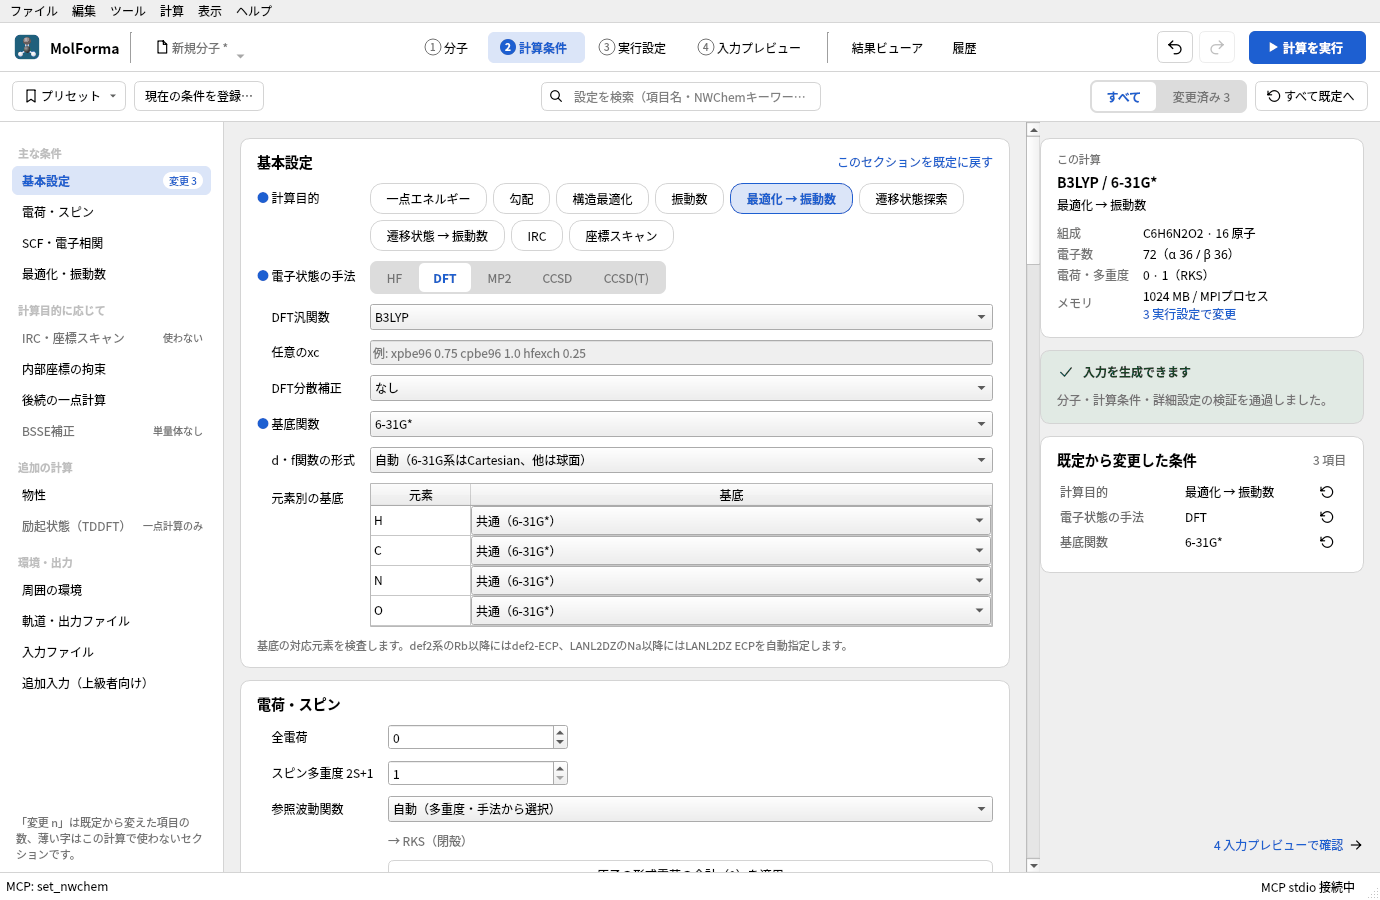Open the 計算 menu

point(172,11)
